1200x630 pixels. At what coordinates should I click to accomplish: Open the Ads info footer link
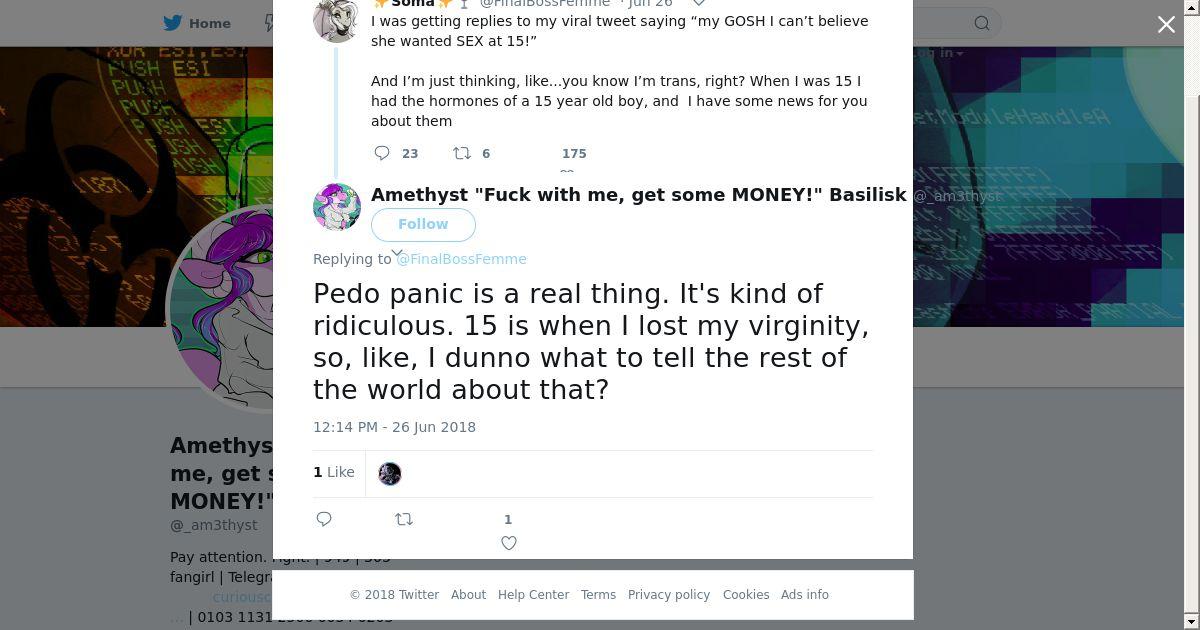point(804,594)
